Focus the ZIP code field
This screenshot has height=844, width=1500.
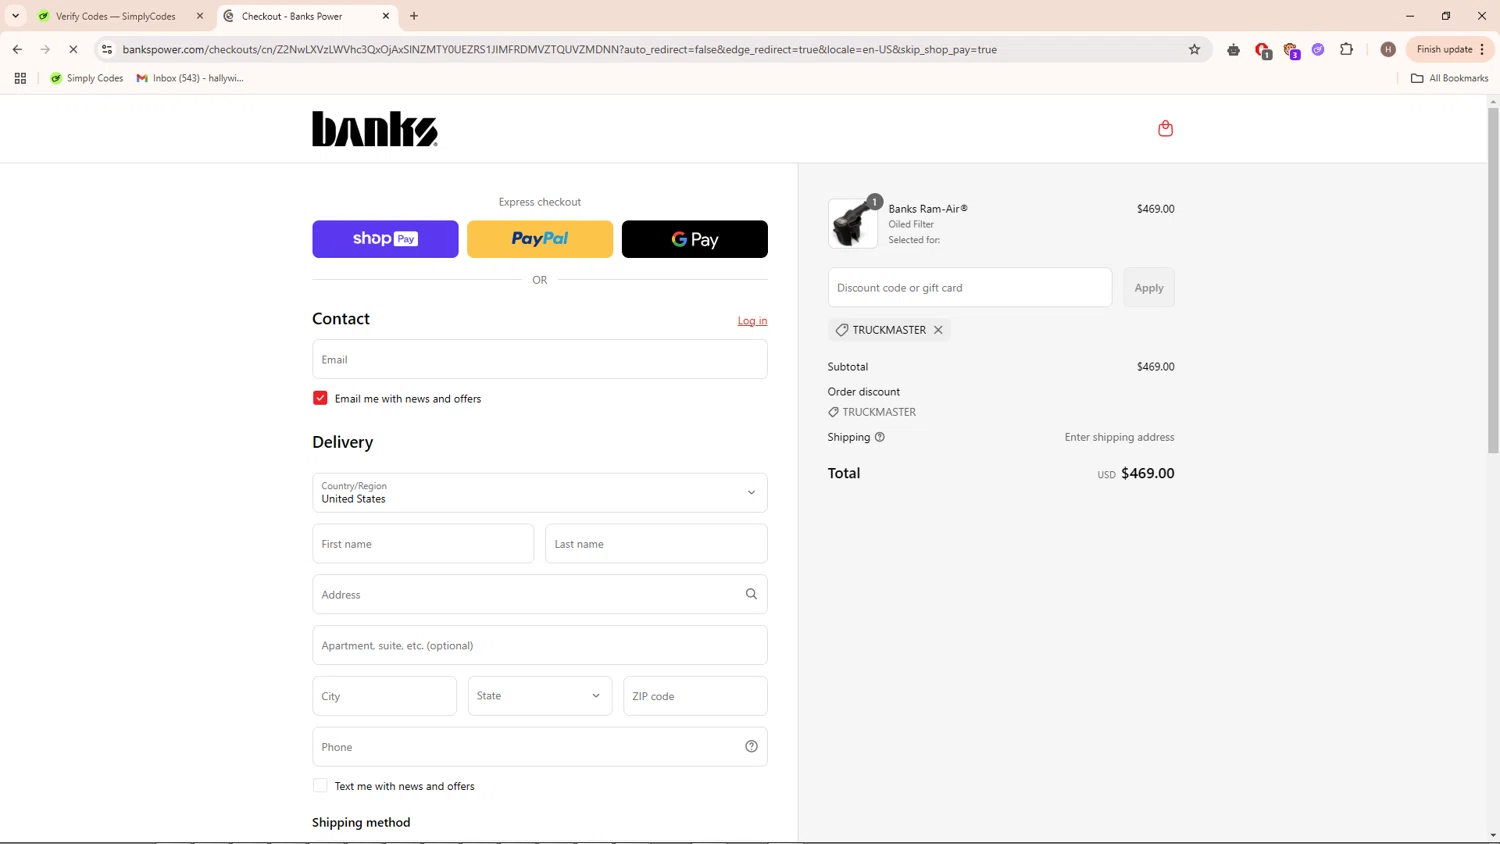[695, 696]
